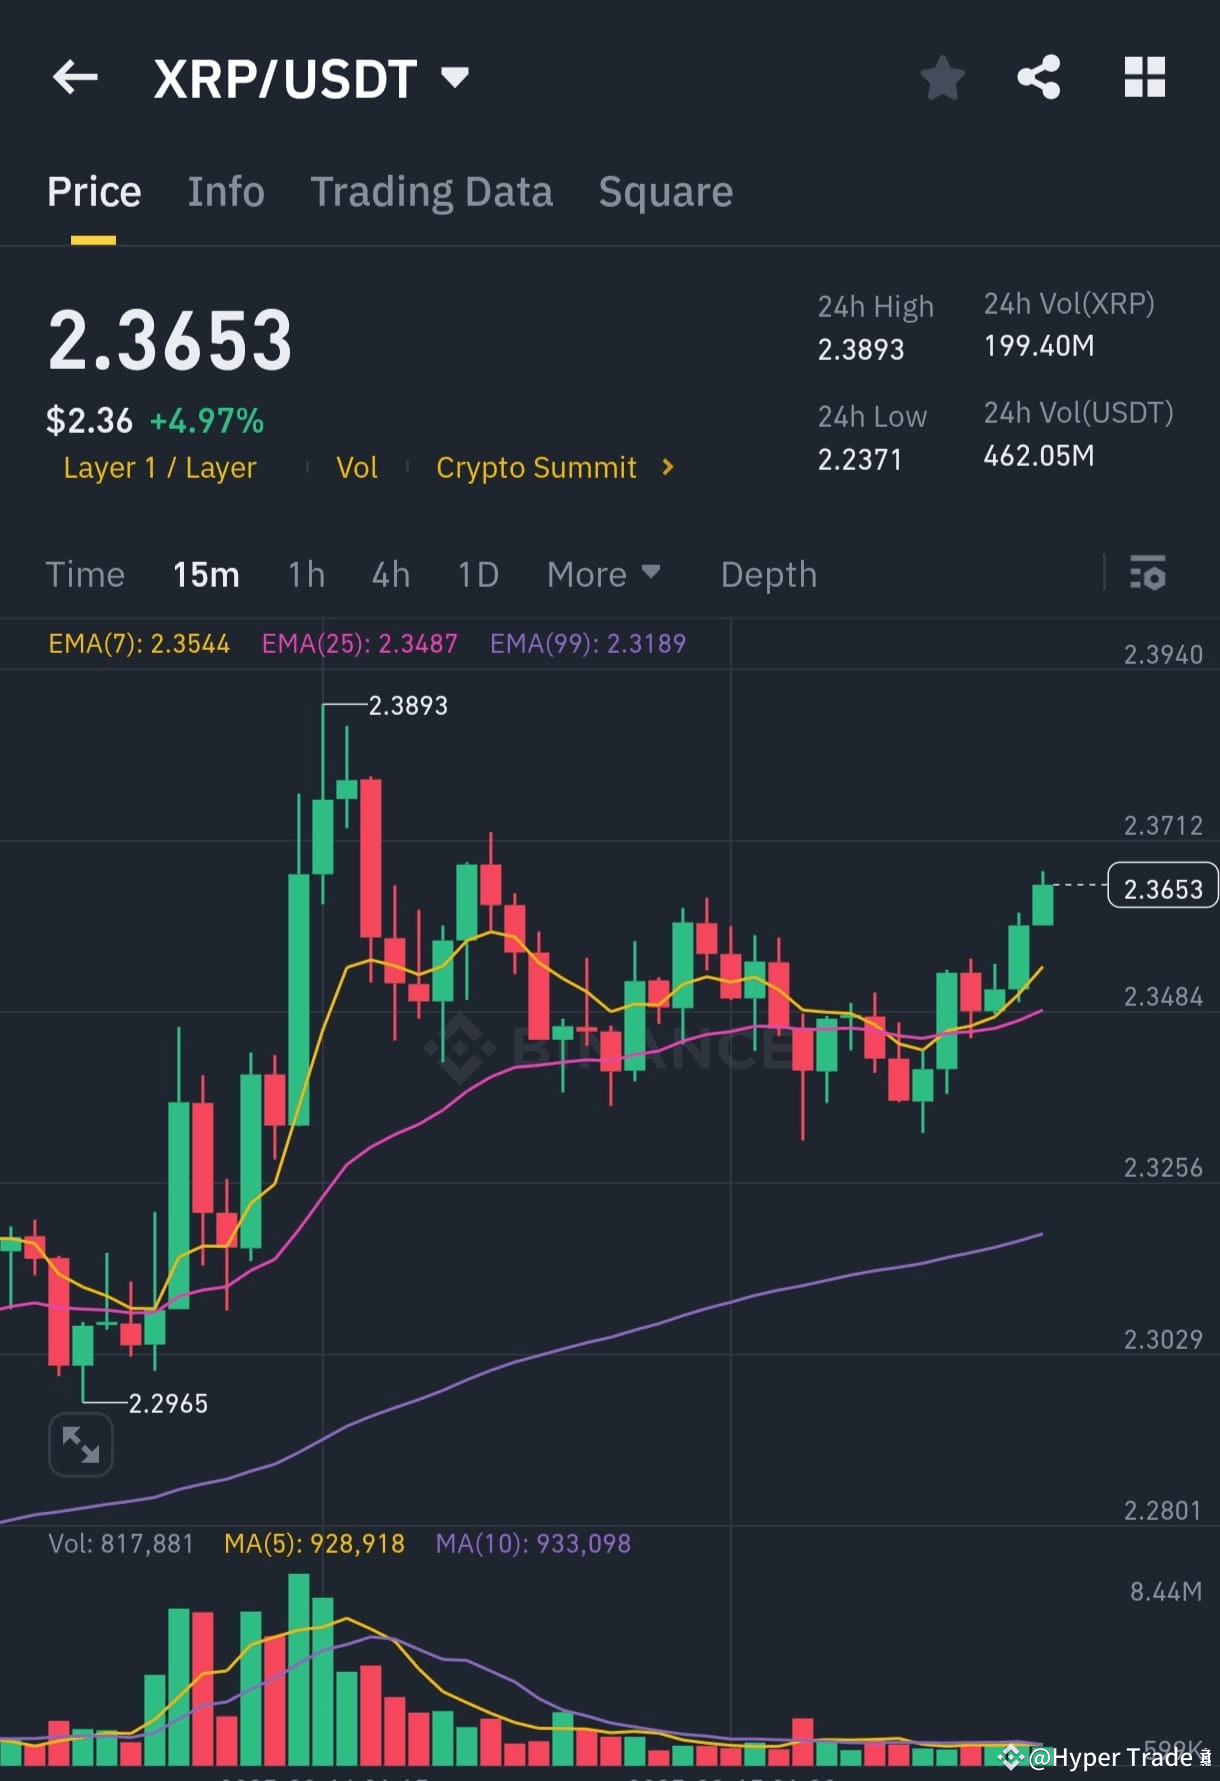Open Crypto Summit via the chevron
1220x1781 pixels.
click(666, 467)
